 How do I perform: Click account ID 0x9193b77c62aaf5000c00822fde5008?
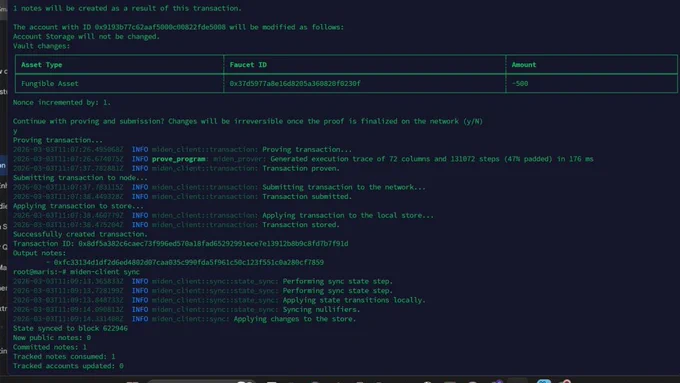point(160,27)
